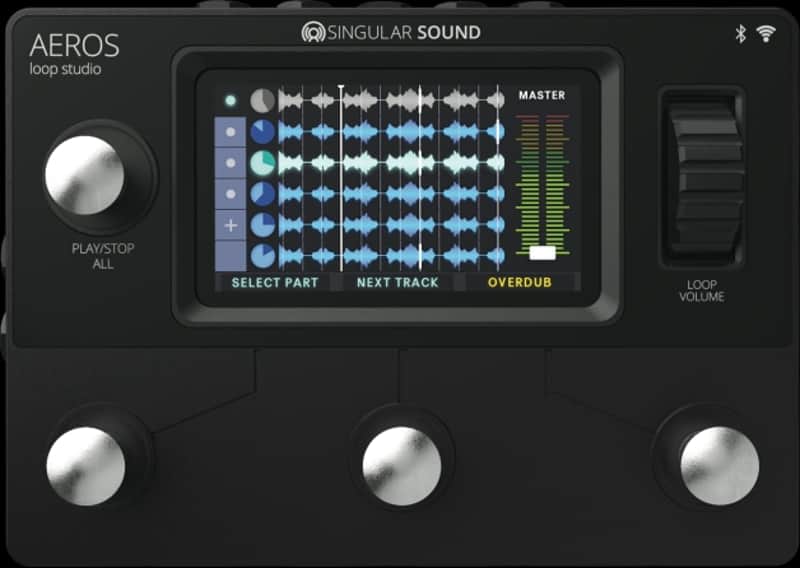Click the Singular Sound logo emblem
The height and width of the screenshot is (568, 800).
[x=313, y=32]
